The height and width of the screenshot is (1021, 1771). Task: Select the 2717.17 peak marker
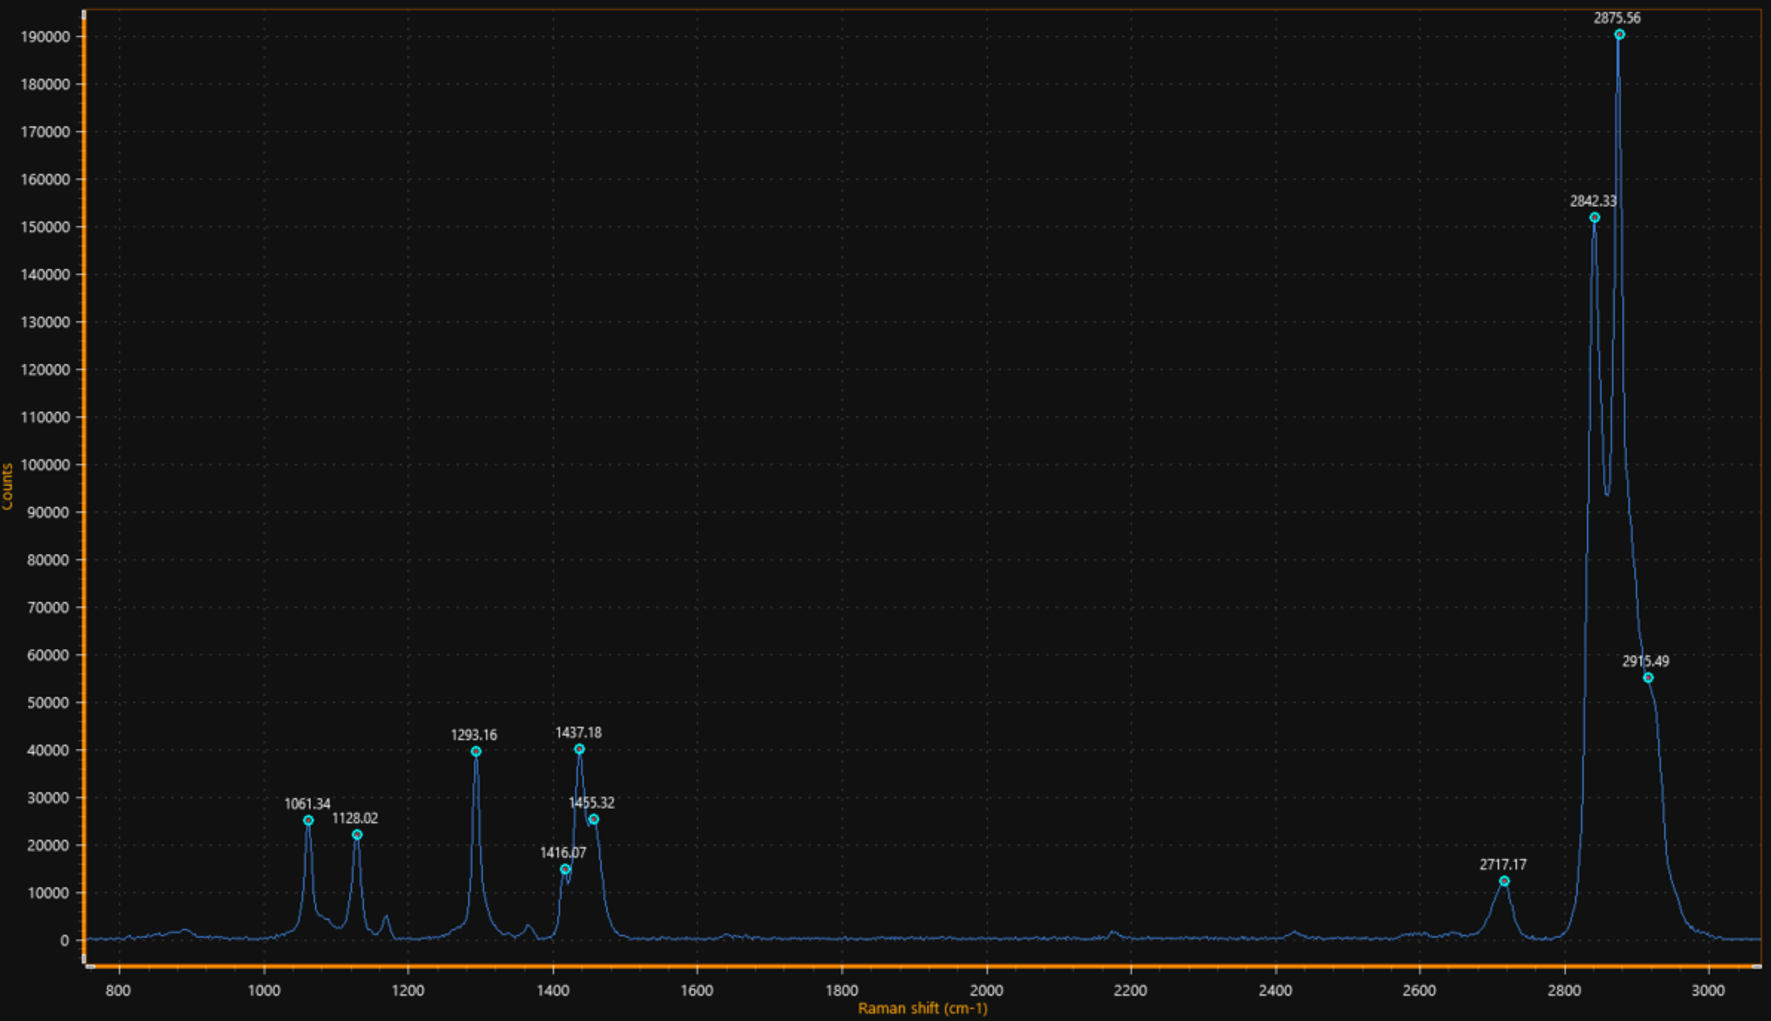pos(1504,881)
